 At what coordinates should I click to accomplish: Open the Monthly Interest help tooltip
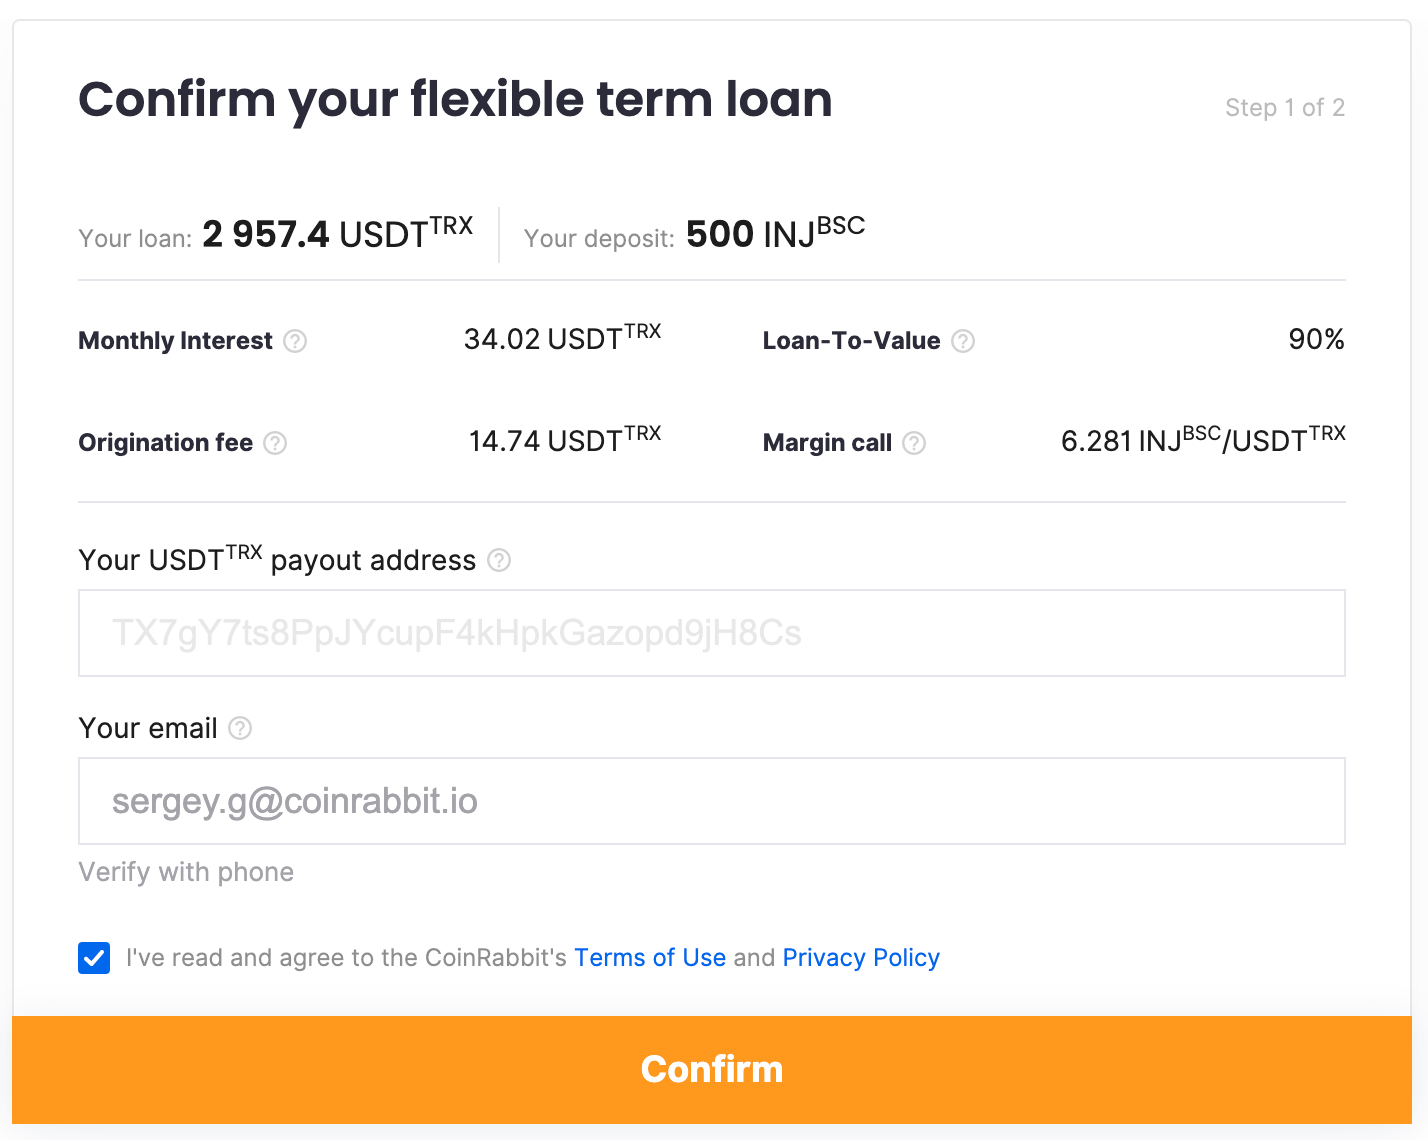(295, 341)
